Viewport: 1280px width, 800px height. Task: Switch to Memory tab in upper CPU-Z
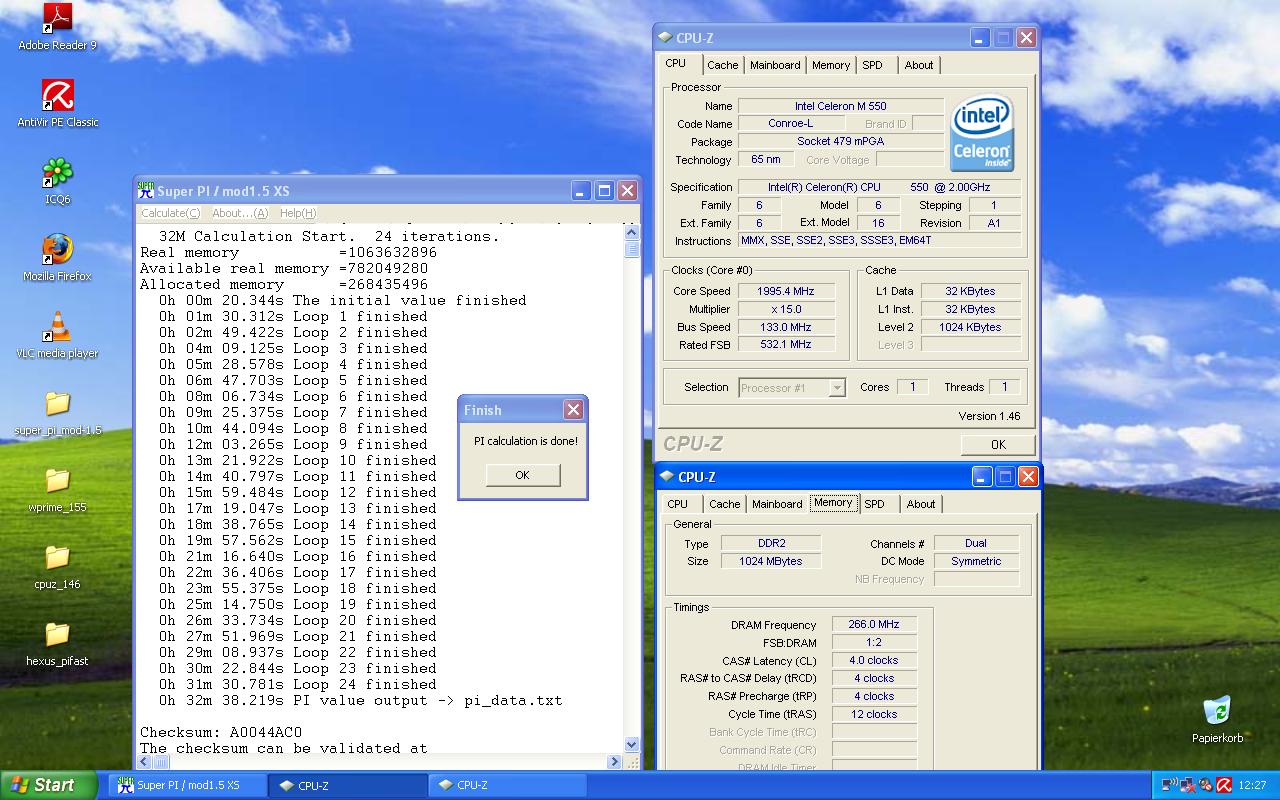tap(831, 65)
